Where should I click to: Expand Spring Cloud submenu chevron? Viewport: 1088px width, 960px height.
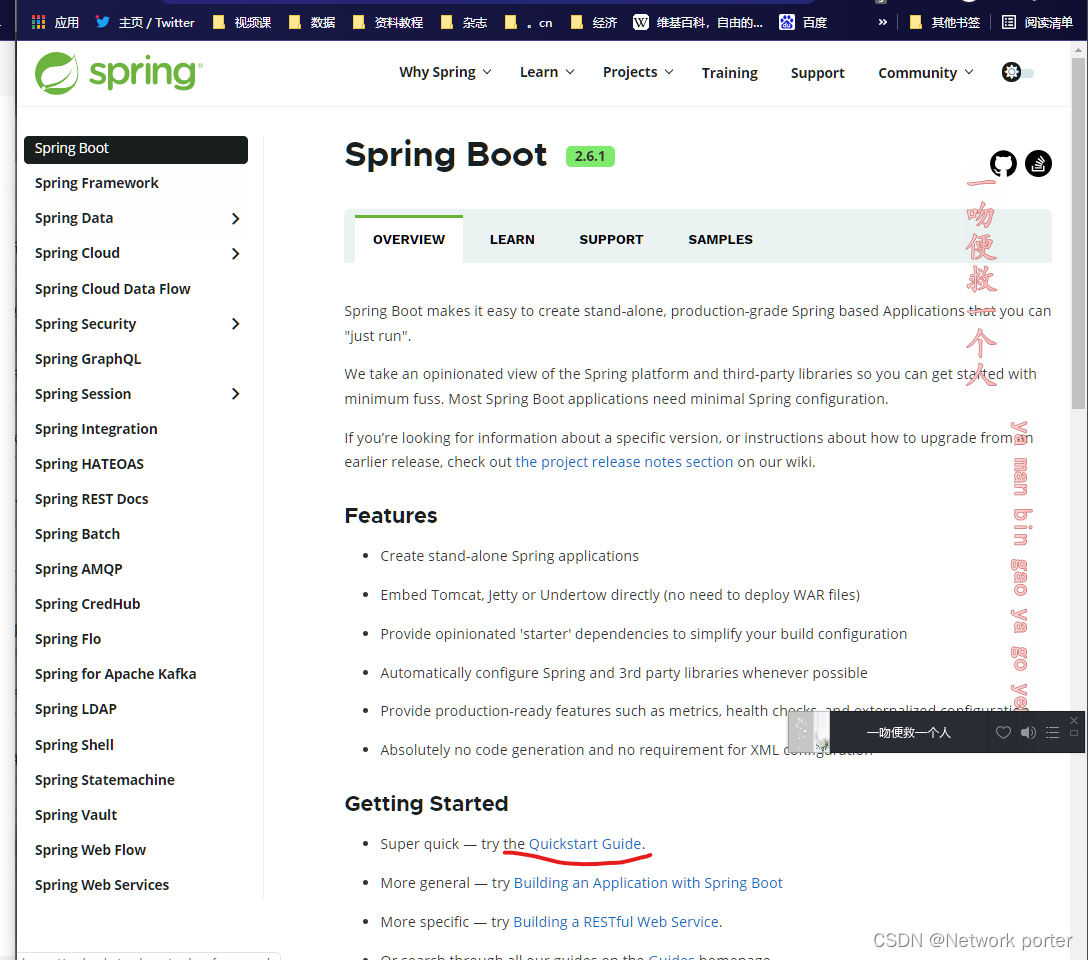pos(235,254)
